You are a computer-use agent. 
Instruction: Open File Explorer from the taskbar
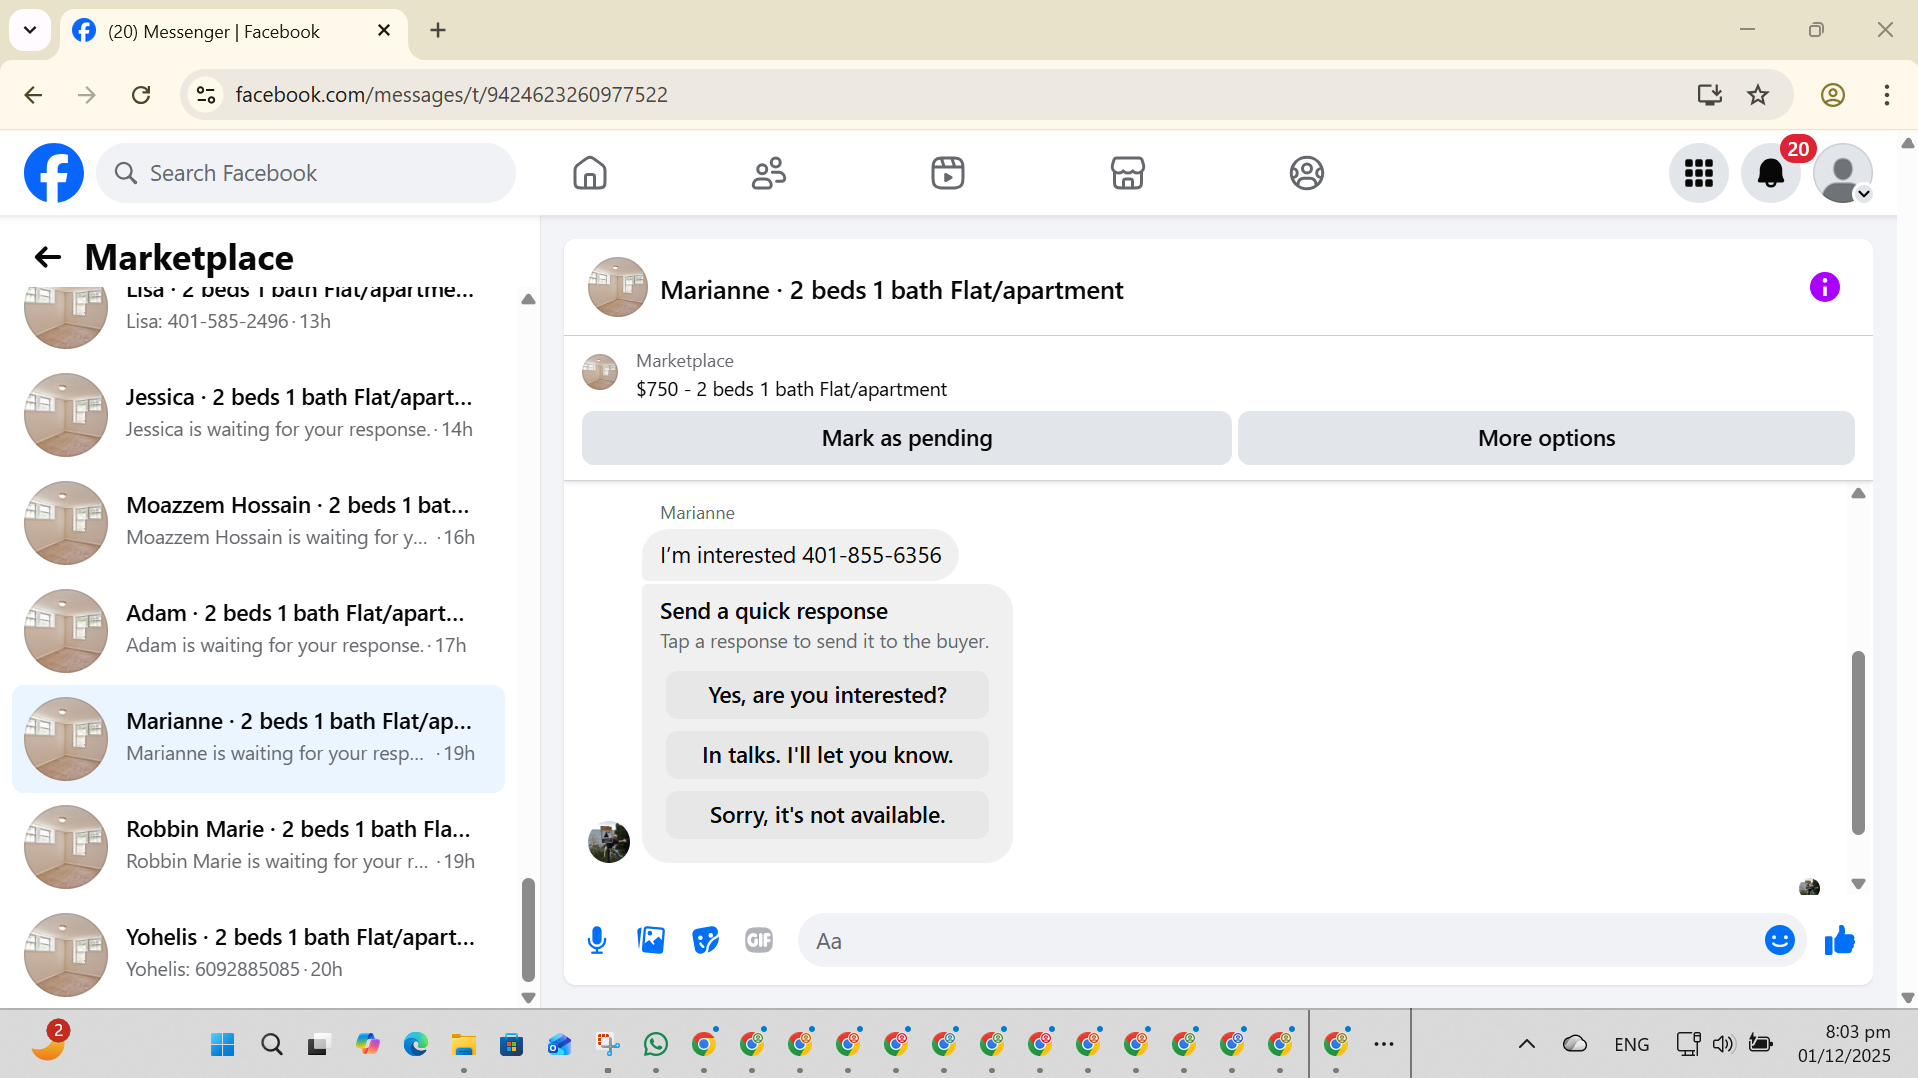[463, 1044]
